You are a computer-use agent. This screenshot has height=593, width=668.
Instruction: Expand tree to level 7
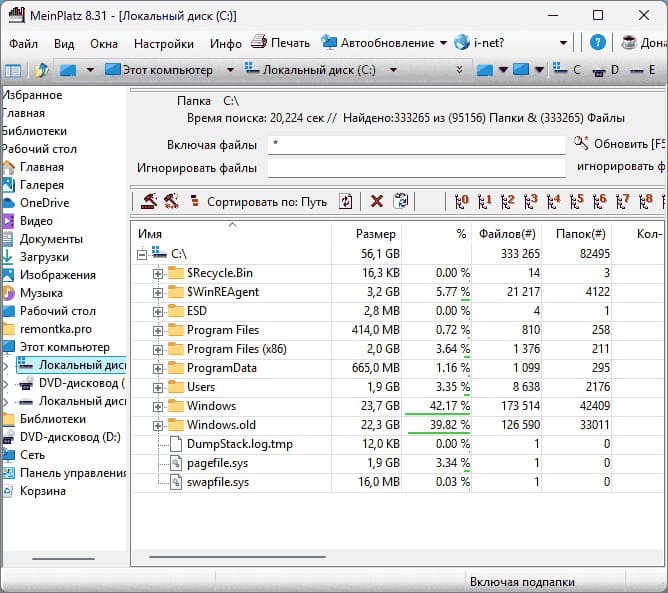(622, 201)
